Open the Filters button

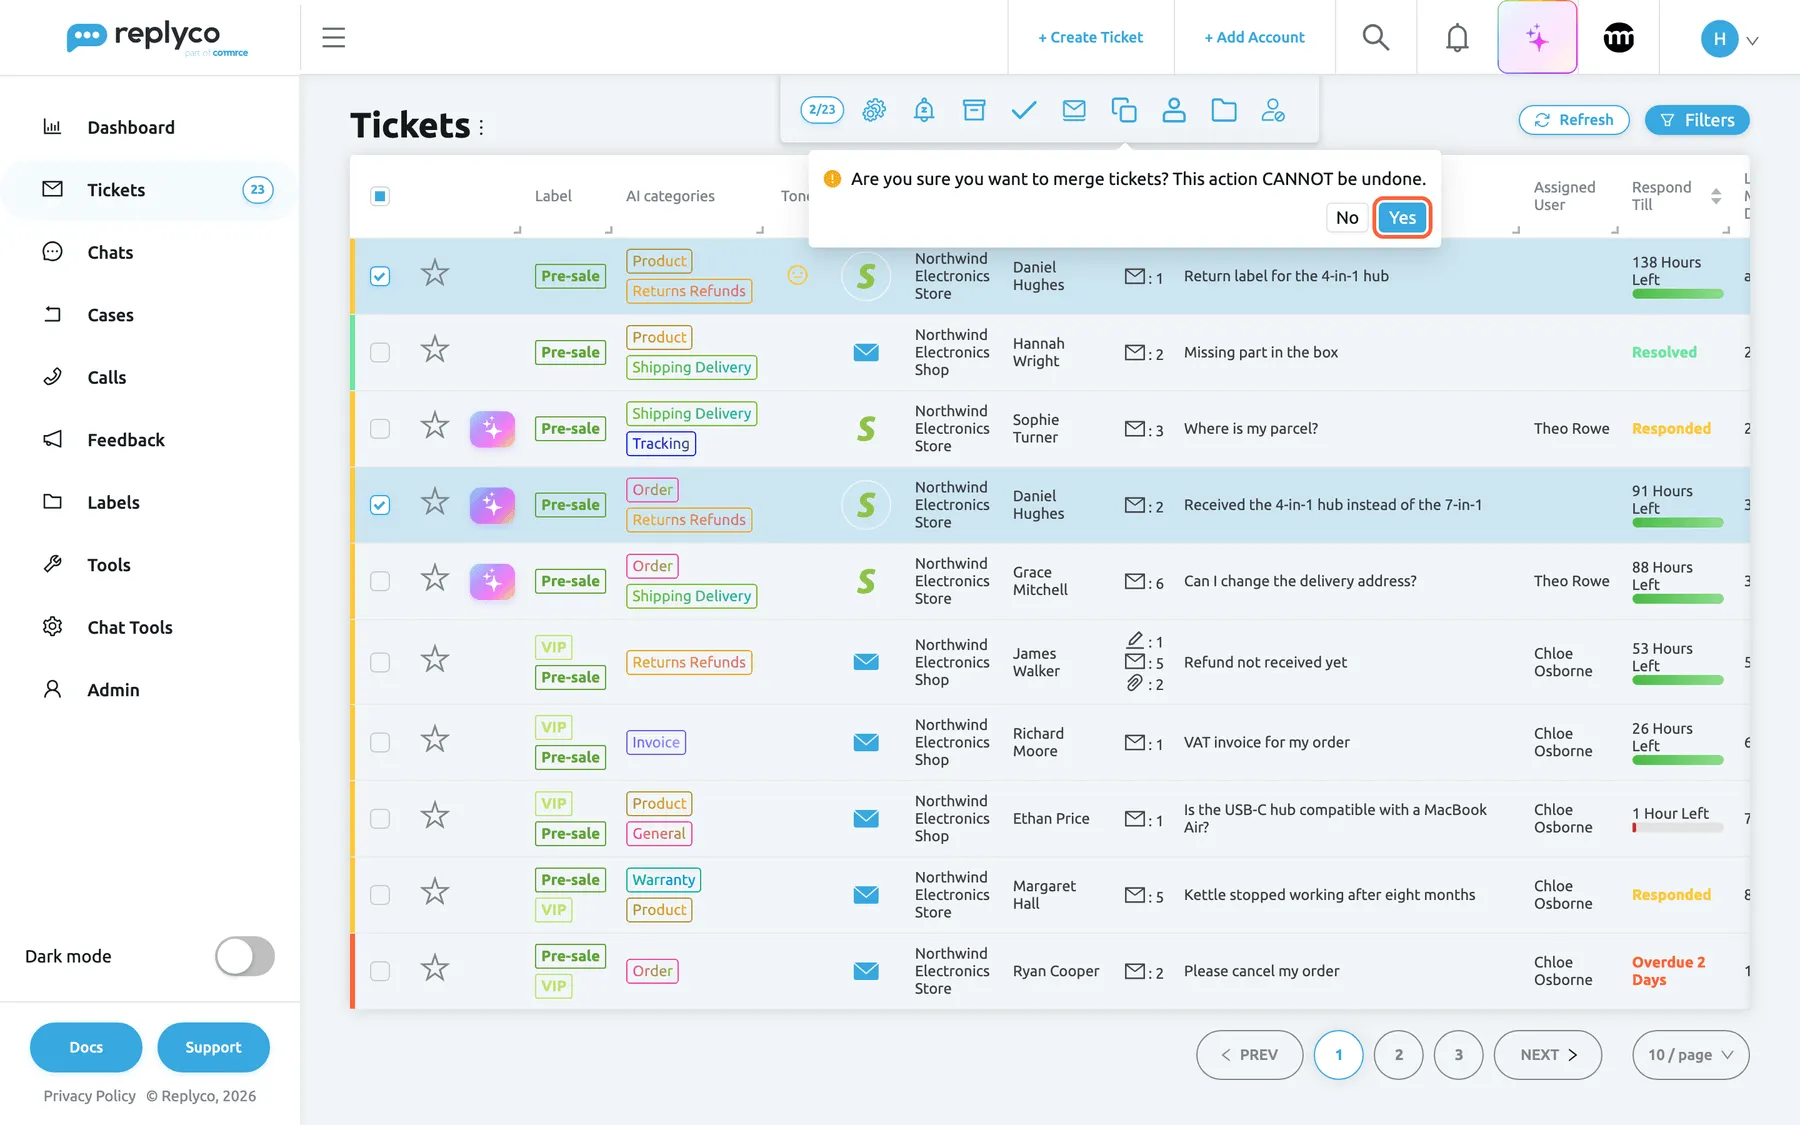point(1697,120)
